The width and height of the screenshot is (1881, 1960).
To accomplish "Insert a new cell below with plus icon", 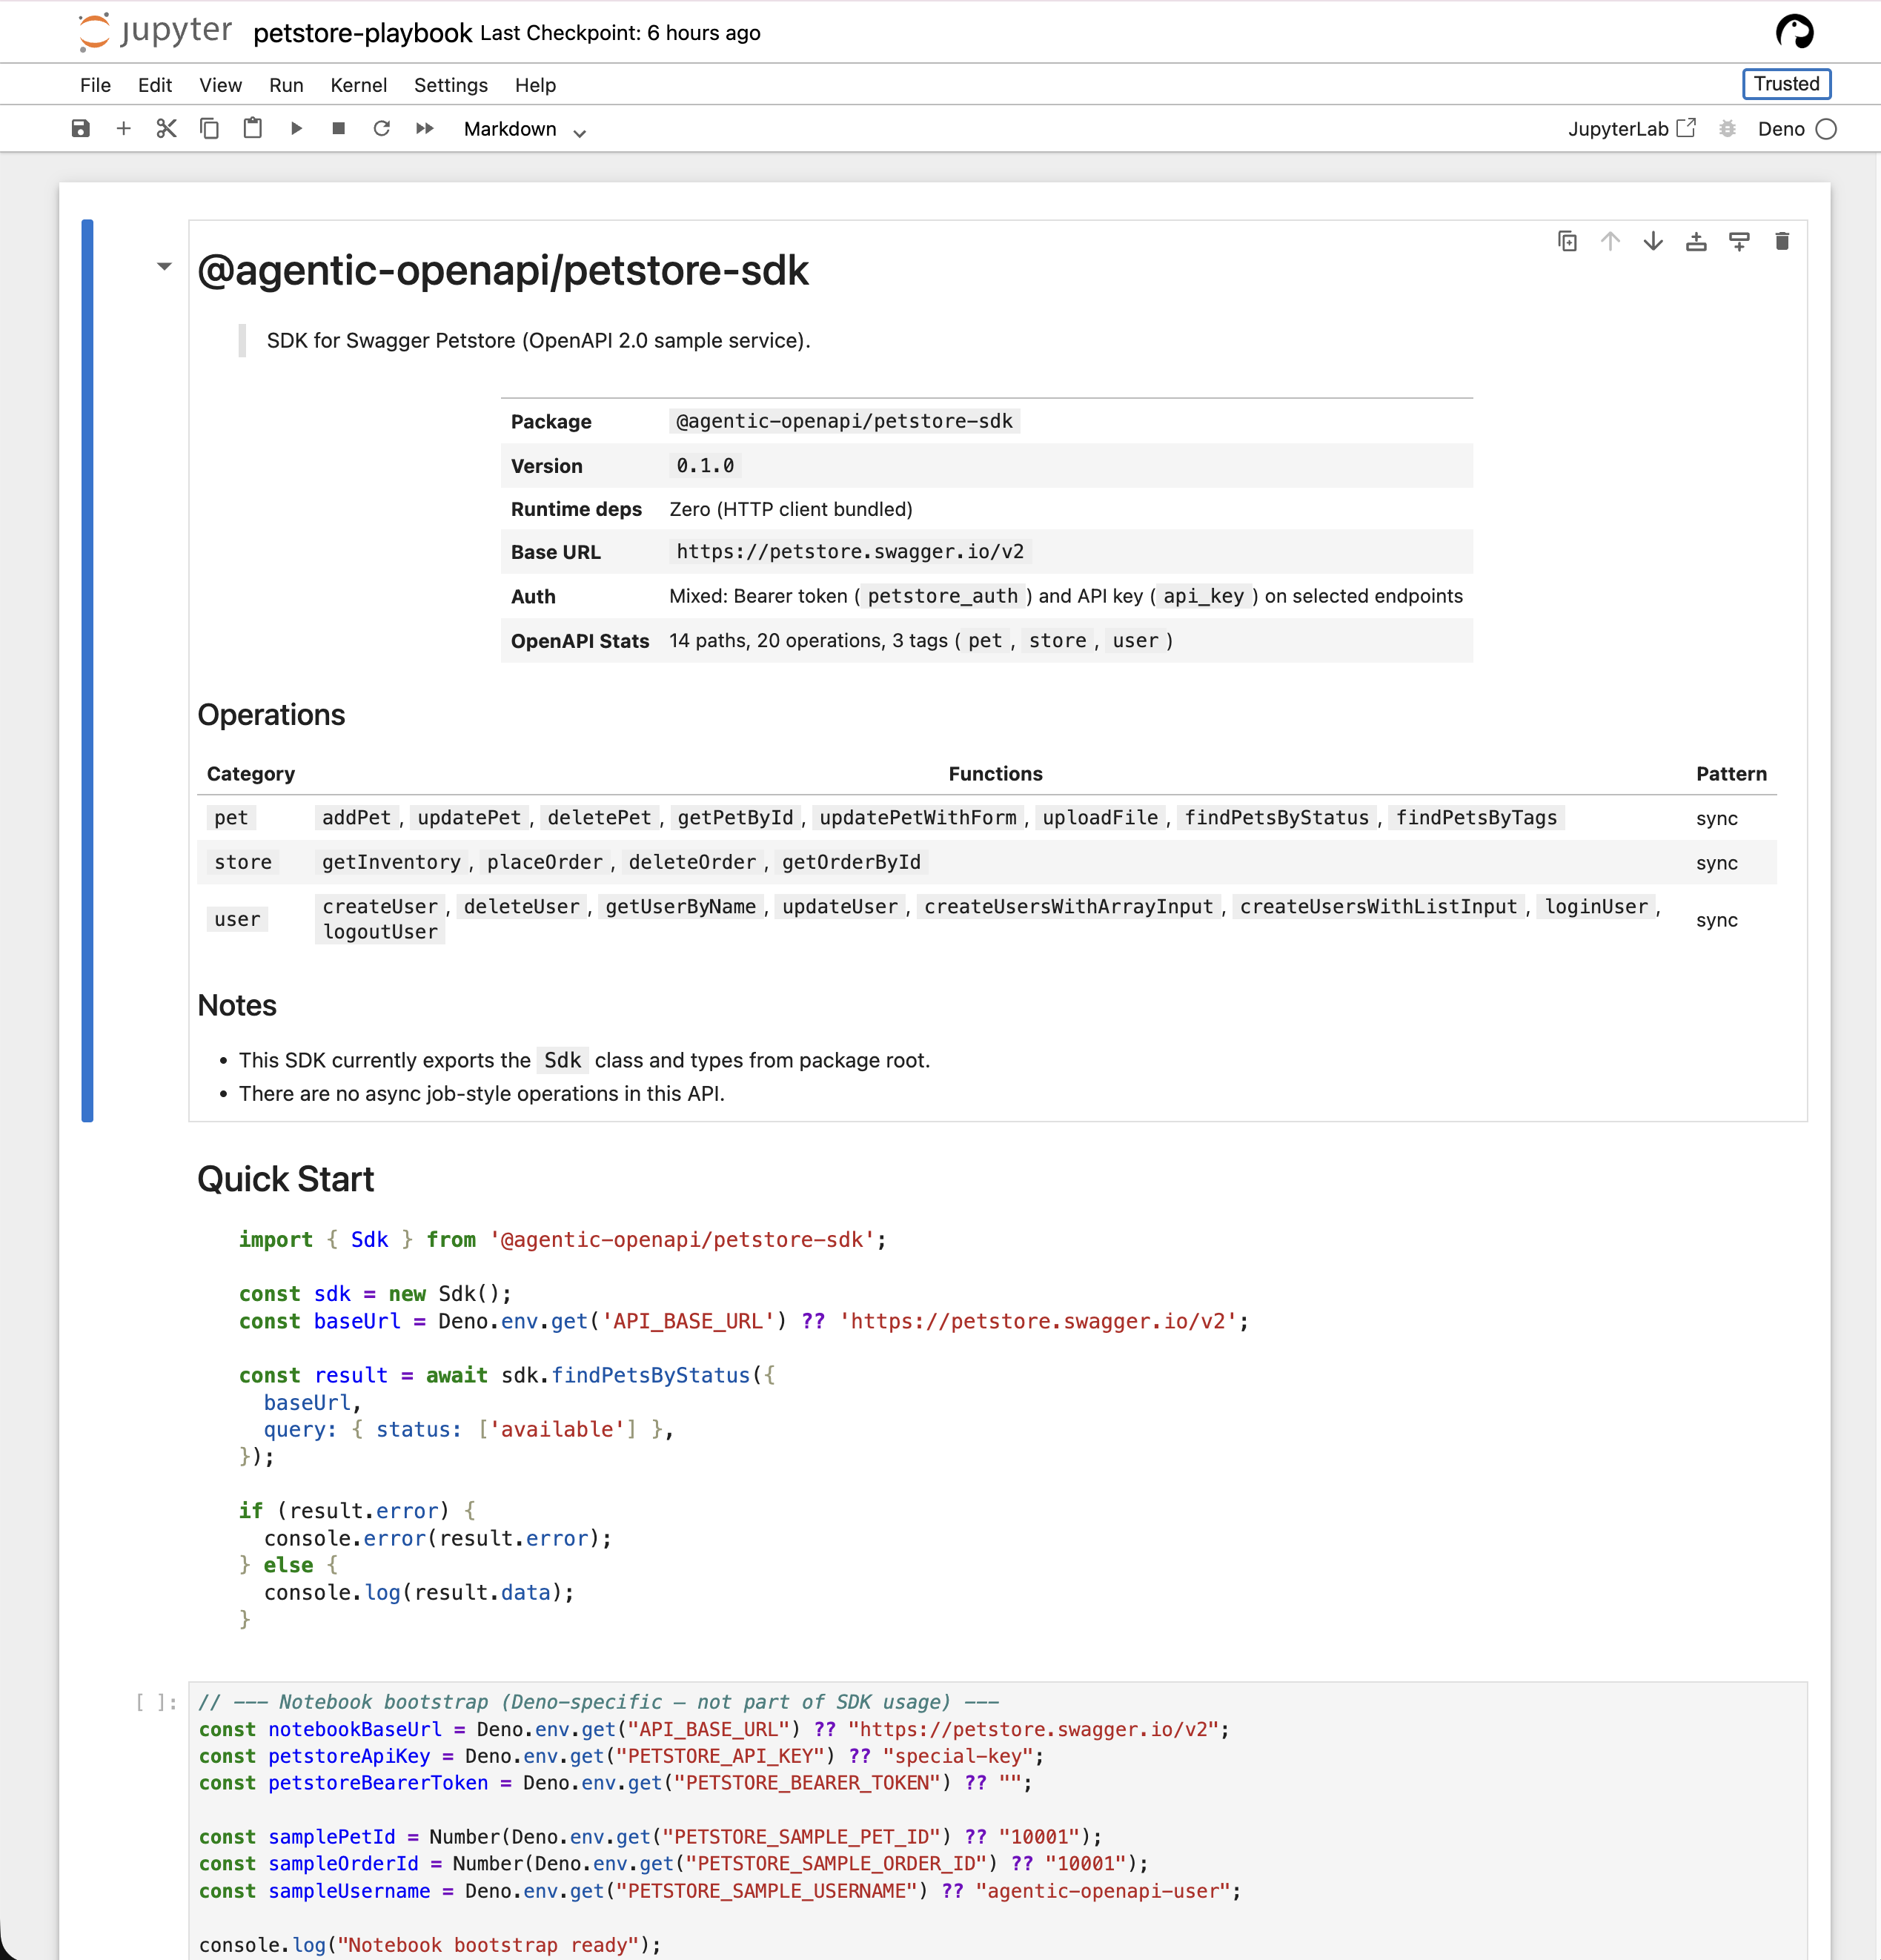I will (124, 129).
